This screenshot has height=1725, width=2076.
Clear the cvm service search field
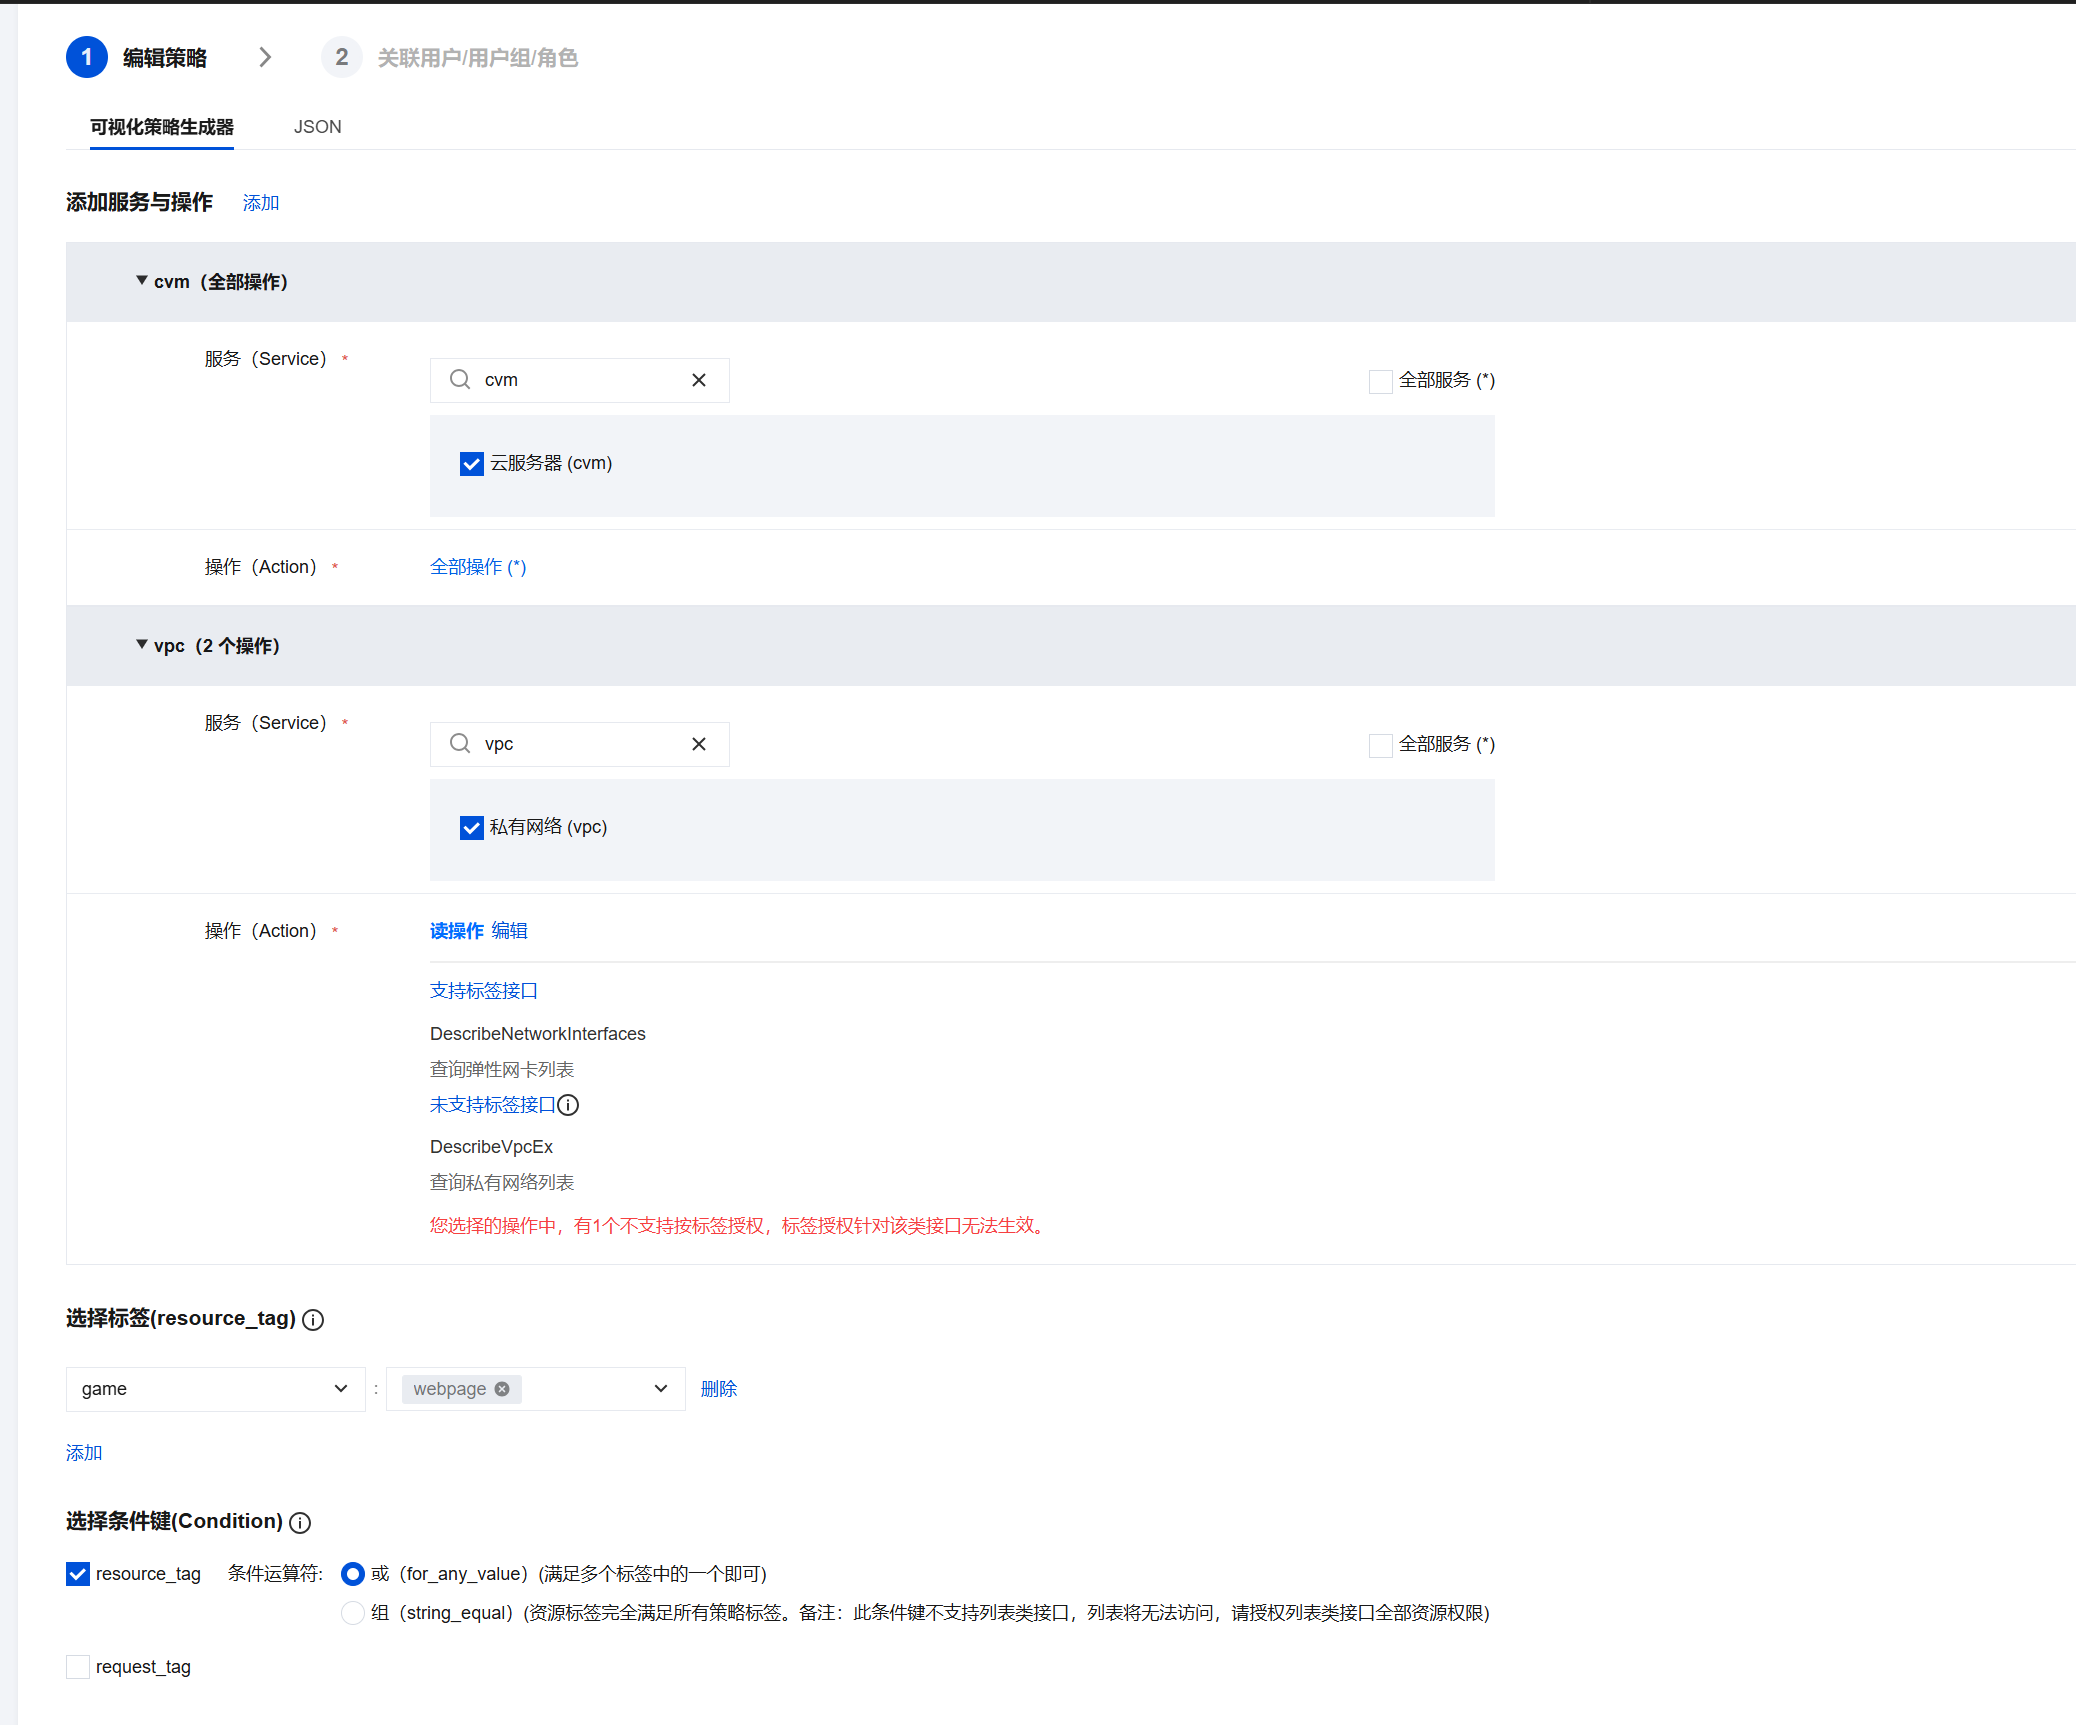(x=699, y=380)
